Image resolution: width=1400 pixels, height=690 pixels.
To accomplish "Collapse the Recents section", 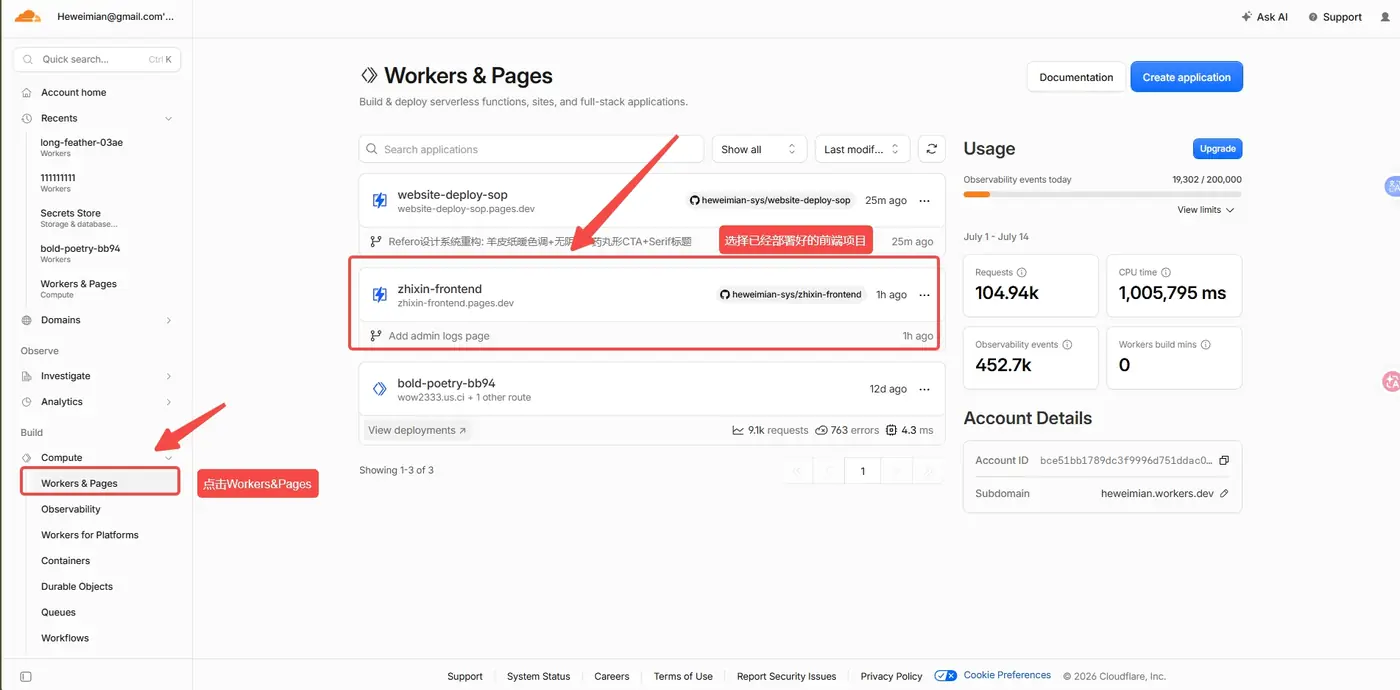I will pyautogui.click(x=168, y=118).
